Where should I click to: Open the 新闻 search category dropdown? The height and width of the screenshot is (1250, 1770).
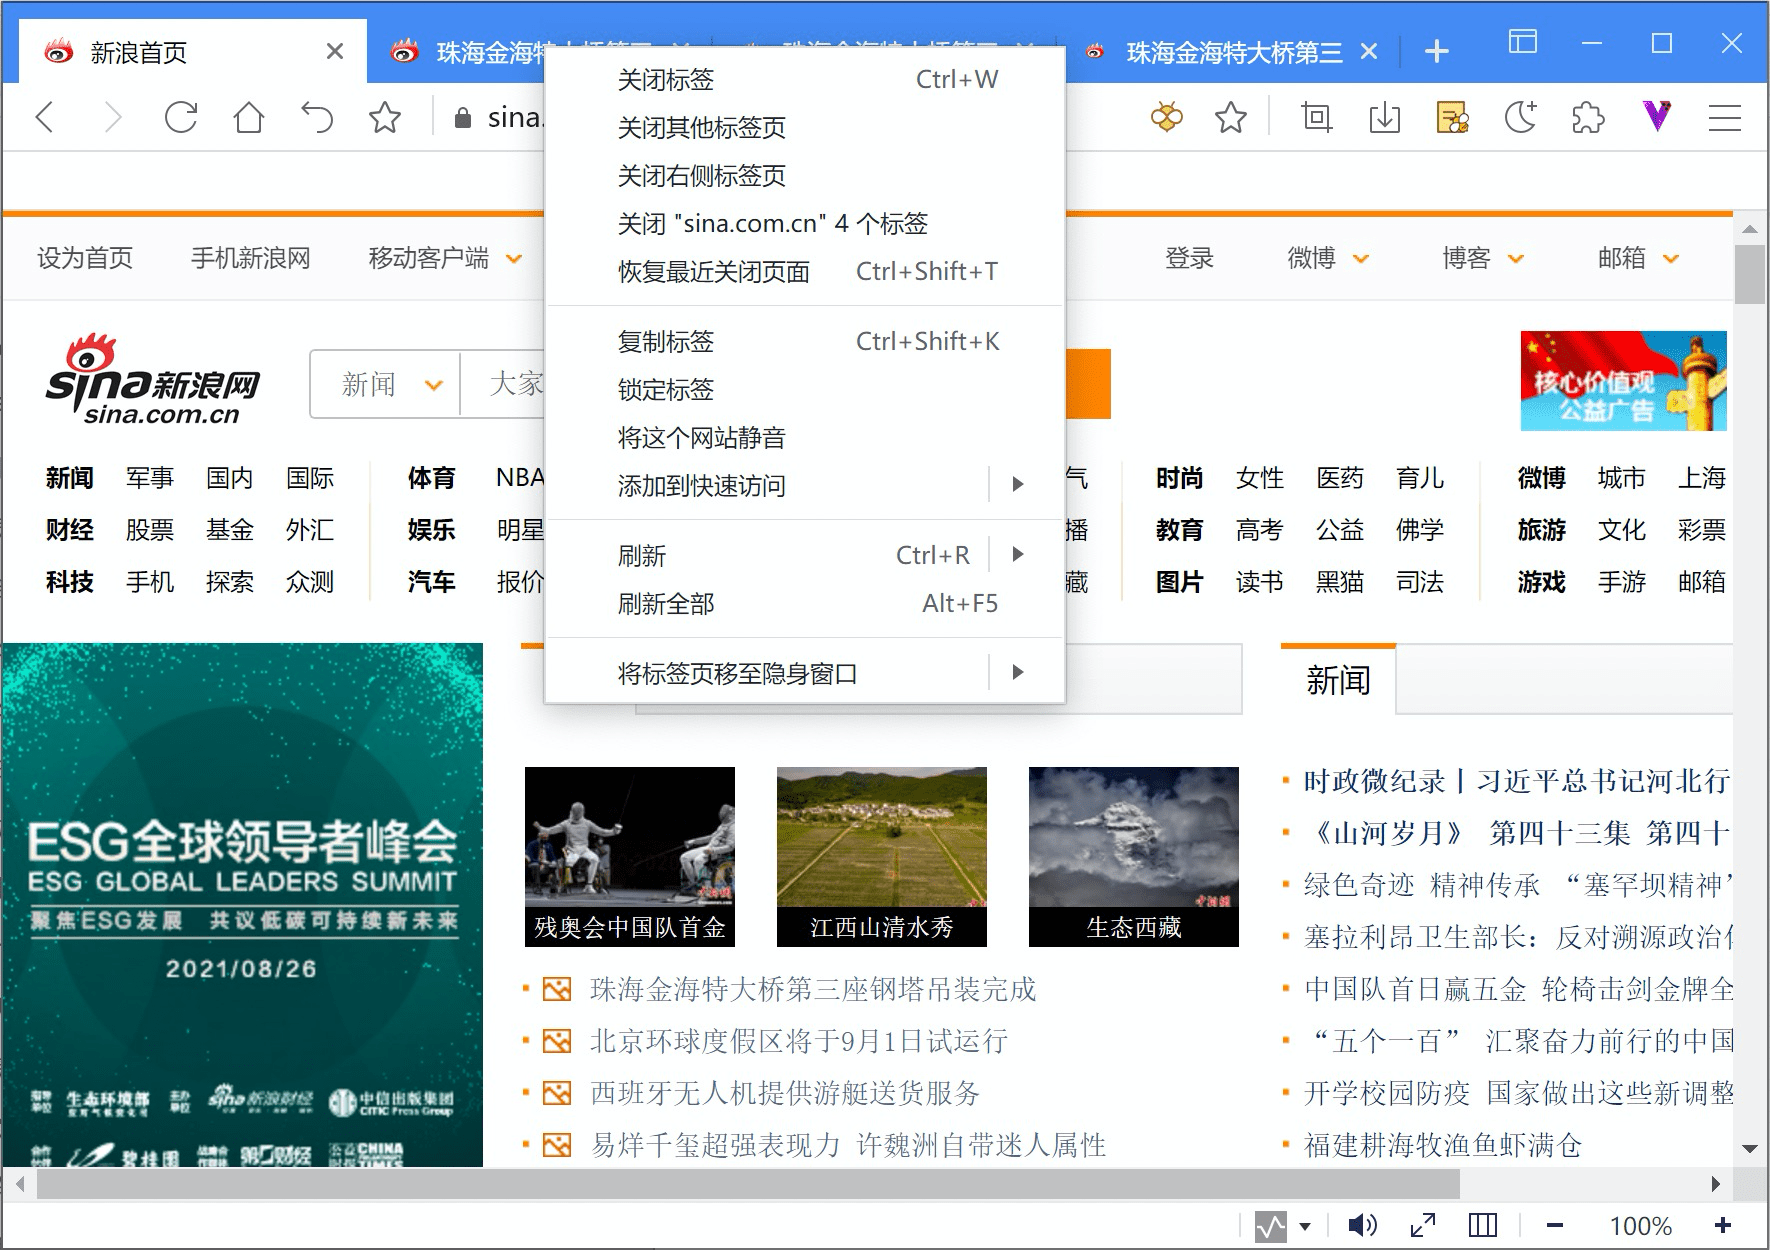point(387,384)
